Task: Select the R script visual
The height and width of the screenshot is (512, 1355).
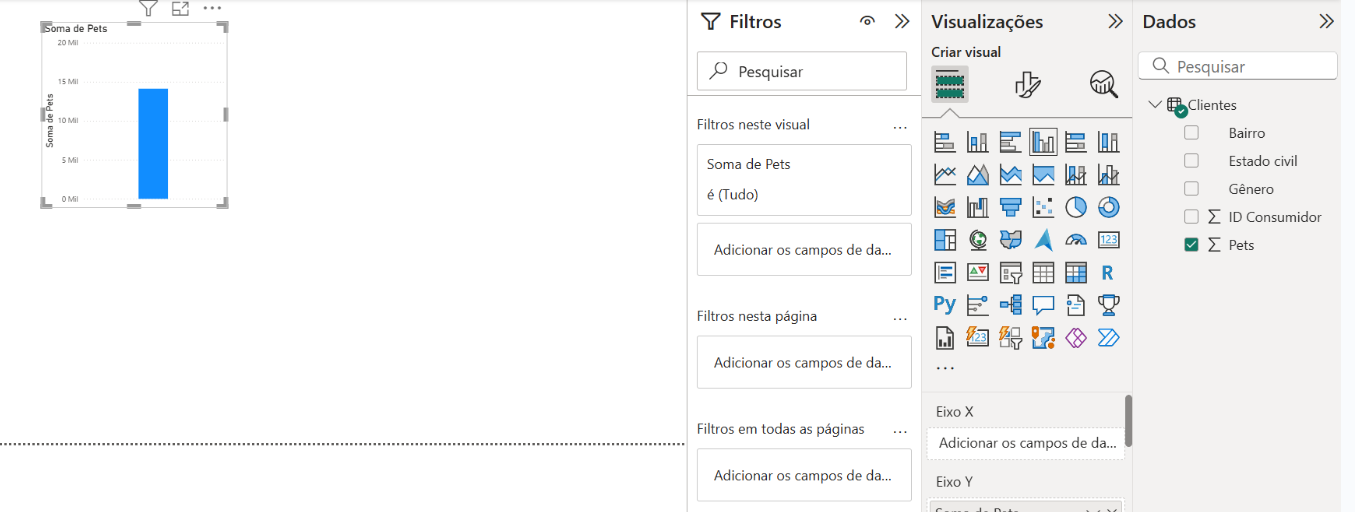Action: pos(1108,272)
